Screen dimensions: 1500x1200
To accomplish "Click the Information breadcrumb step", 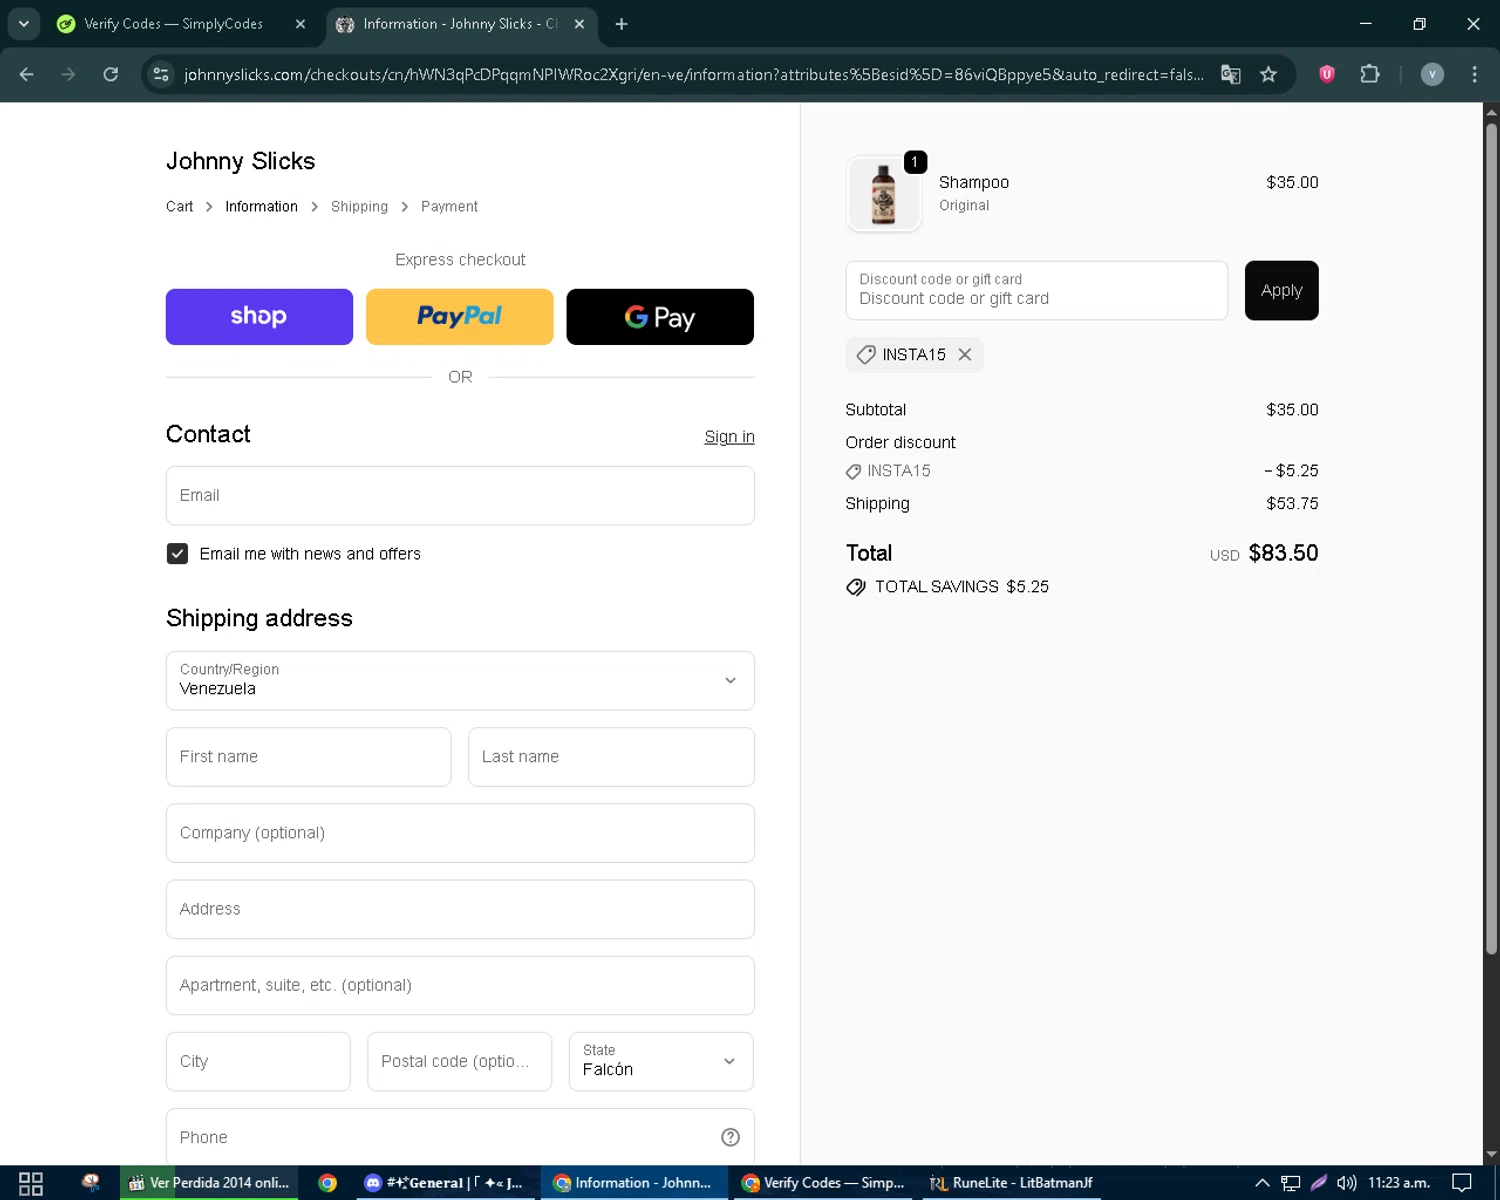I will click(x=261, y=206).
